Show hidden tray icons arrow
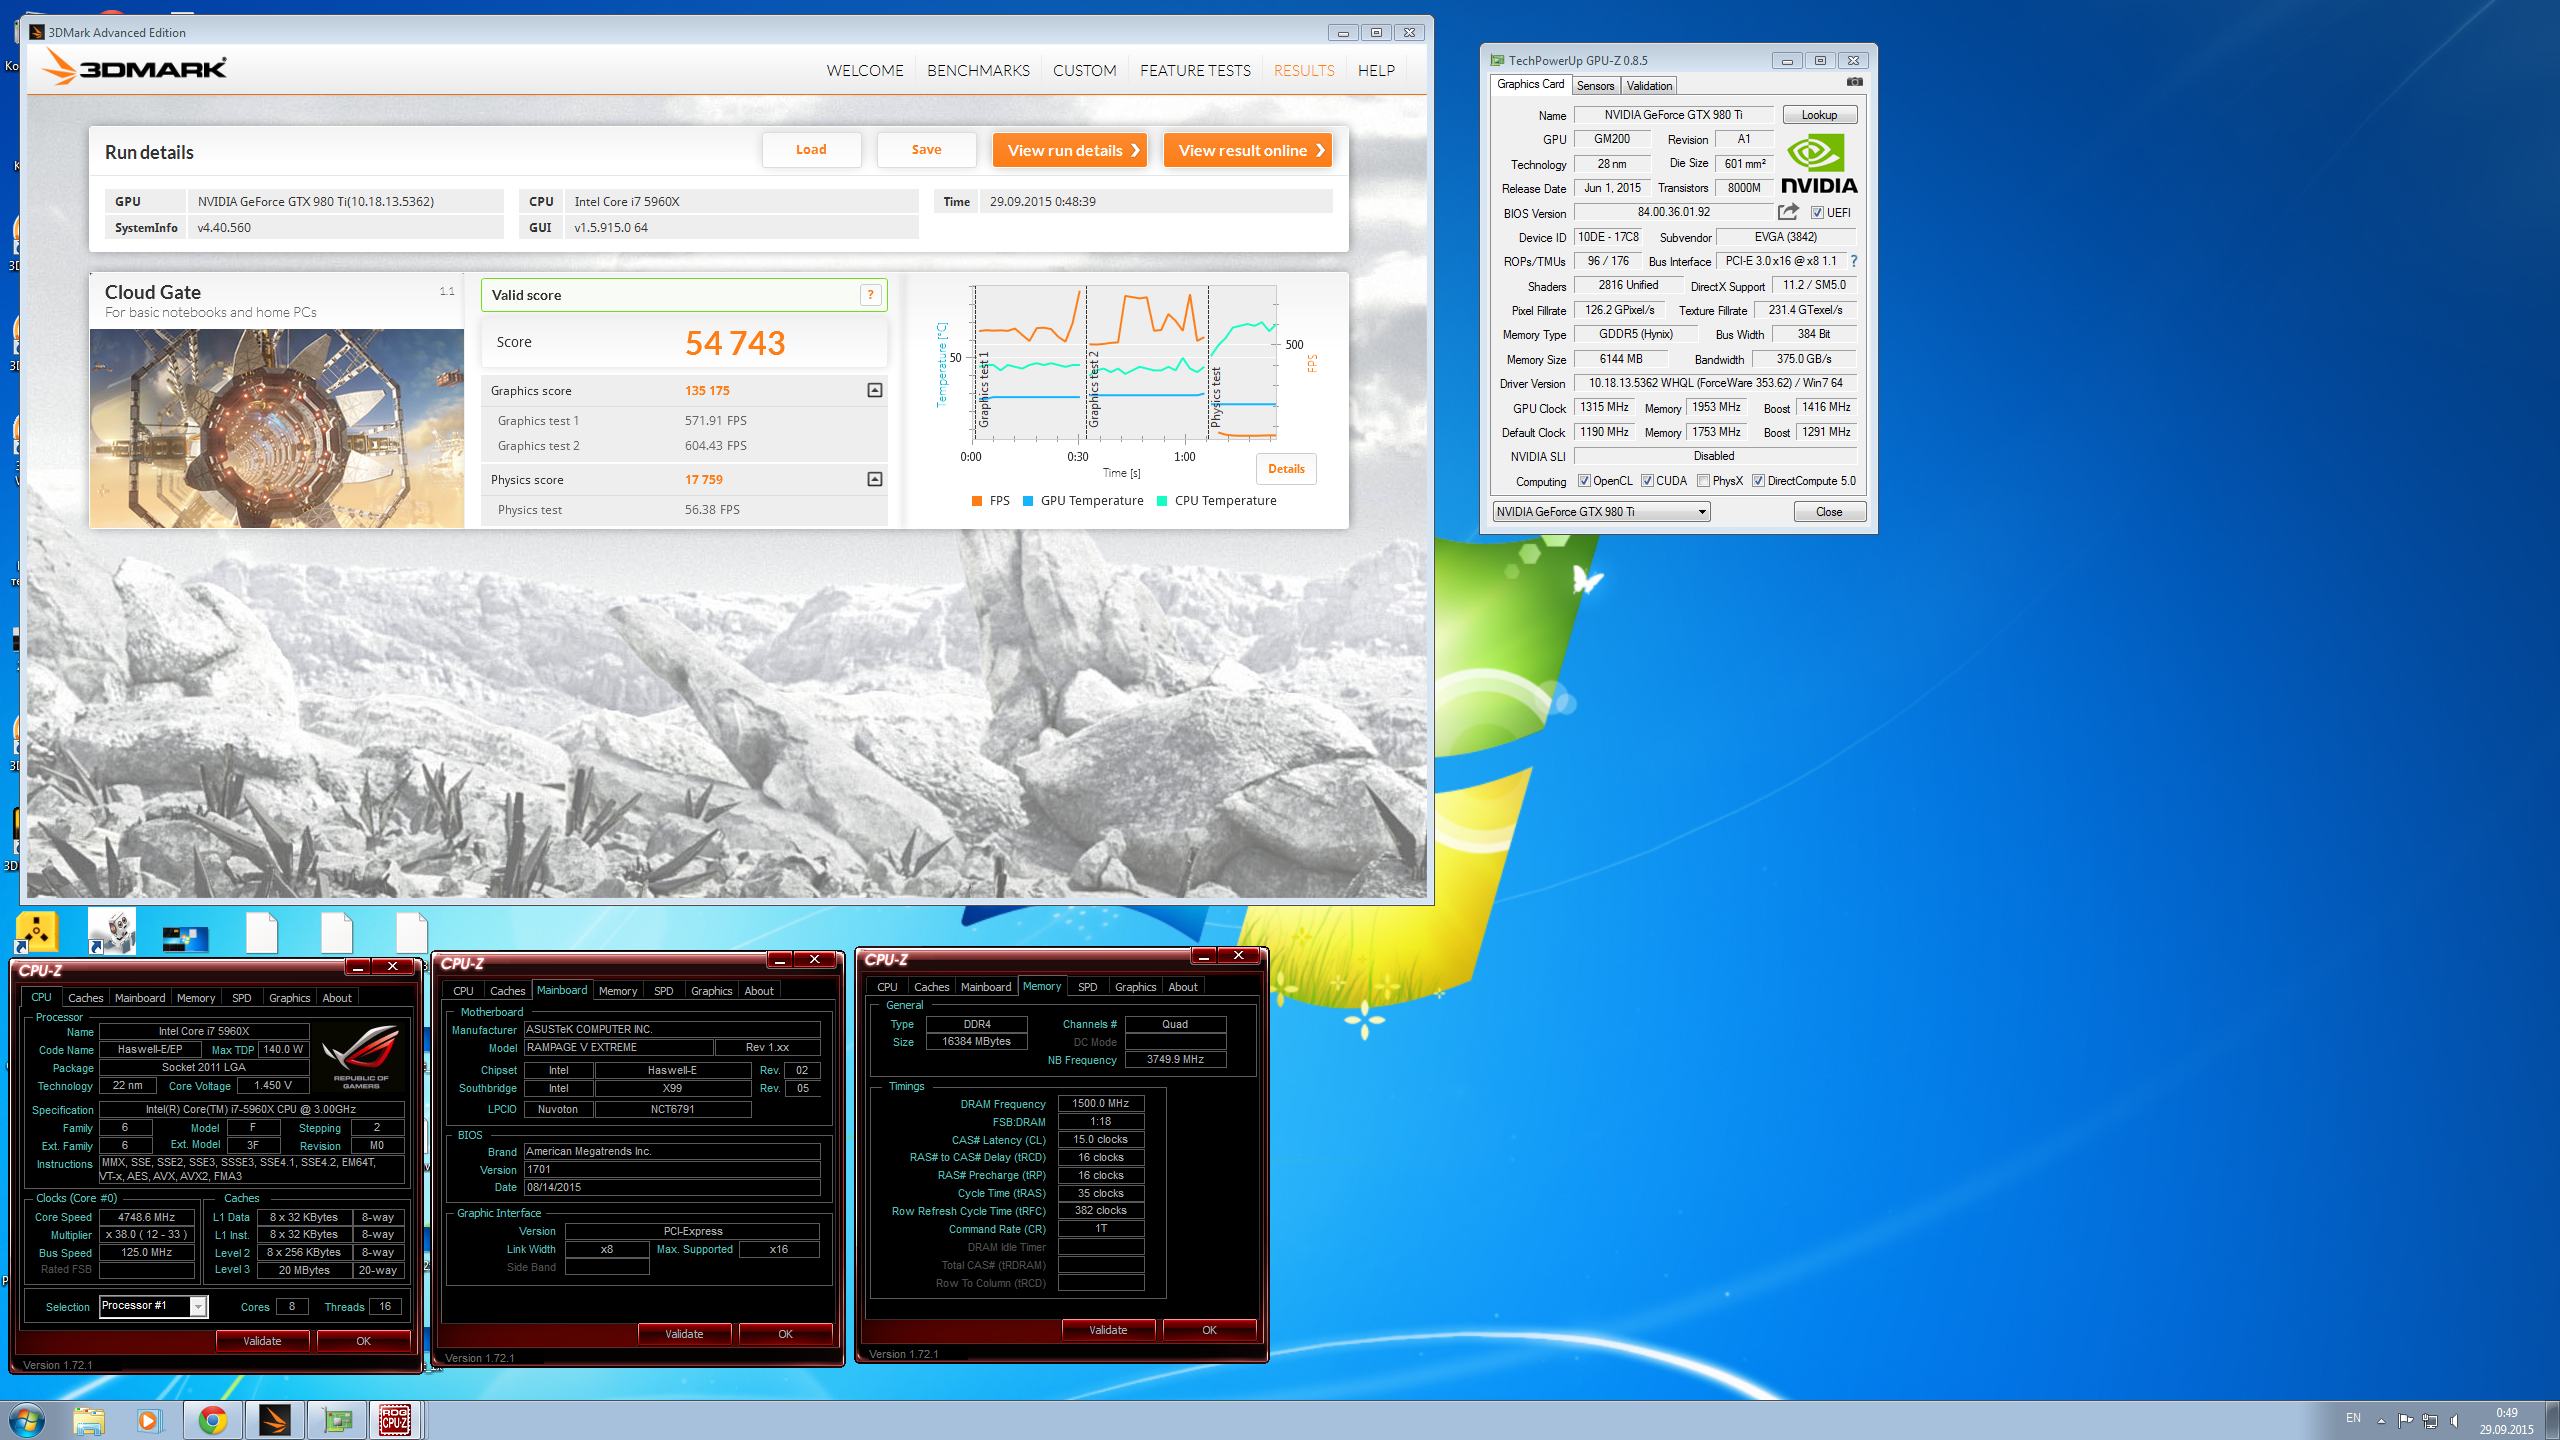This screenshot has height=1440, width=2560. (x=2381, y=1420)
